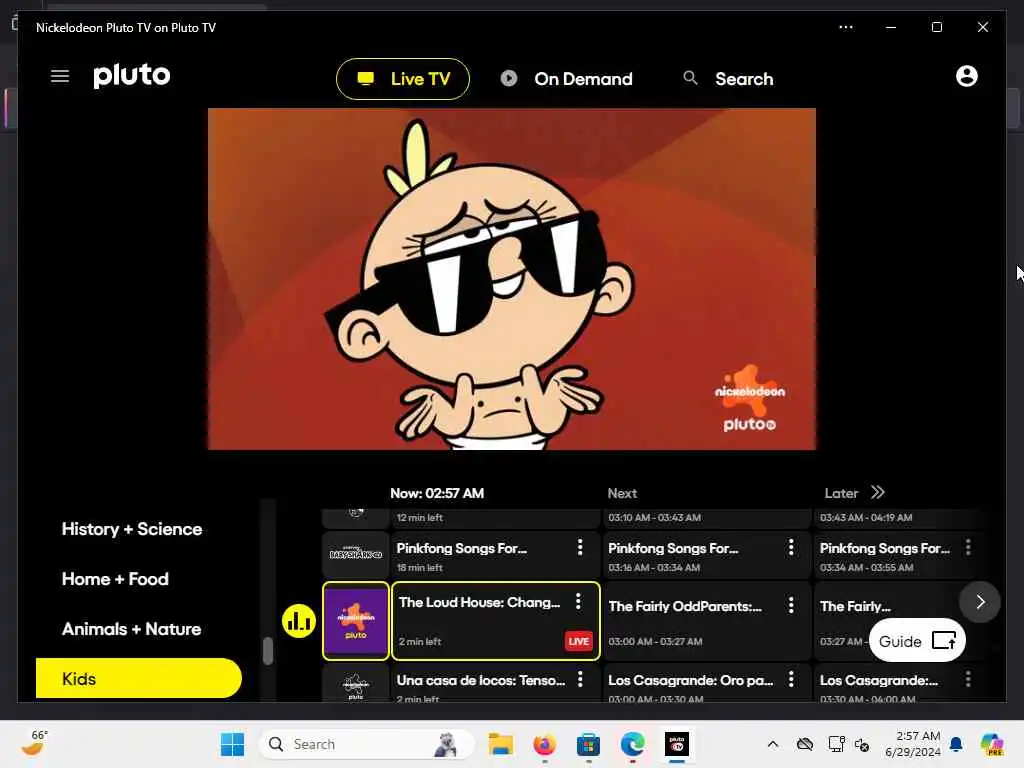Screen dimensions: 1024x768
Task: Advance guide with right arrow button
Action: coord(980,602)
